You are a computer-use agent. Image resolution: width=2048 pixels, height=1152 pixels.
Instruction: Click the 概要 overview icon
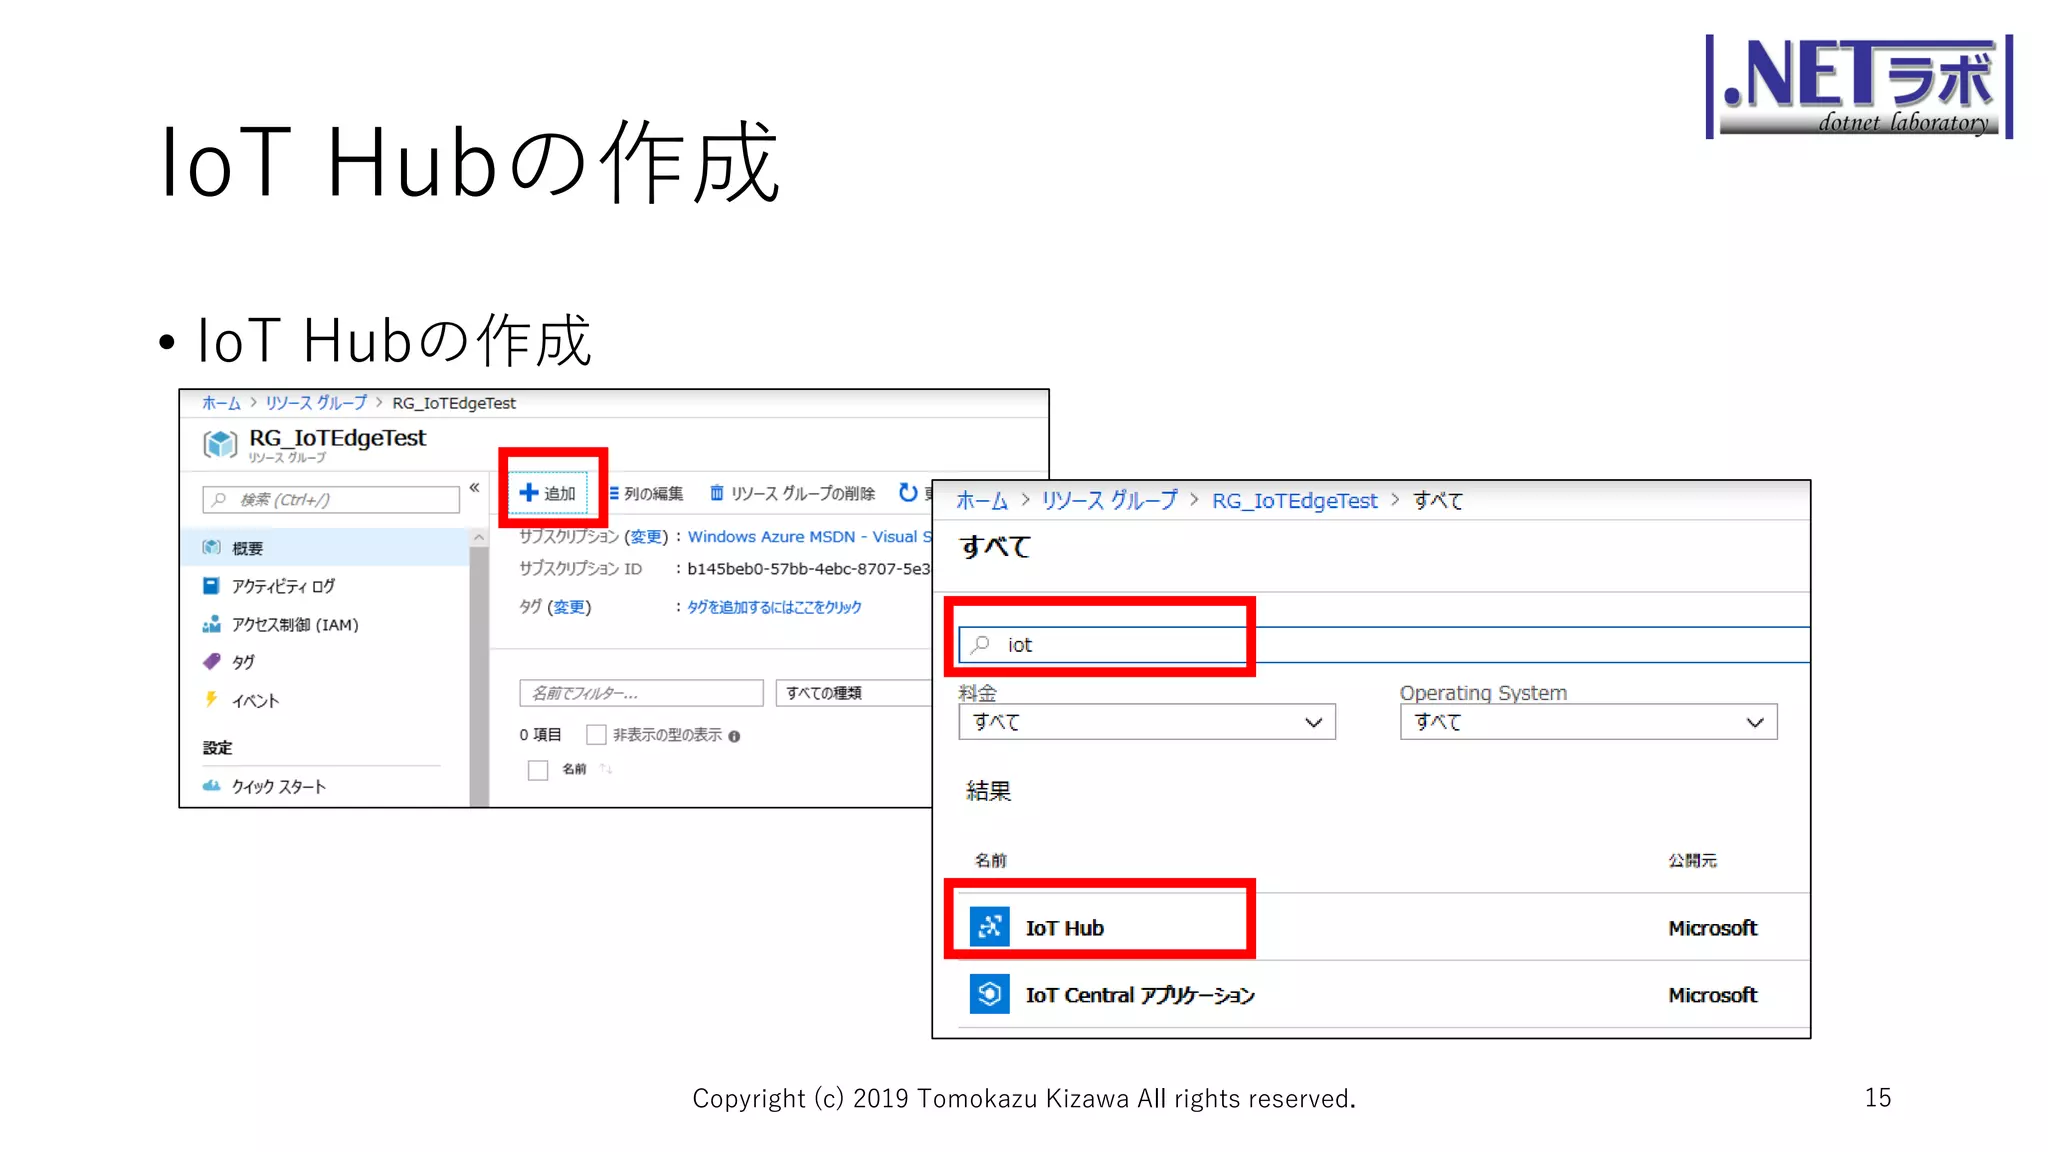click(x=211, y=547)
